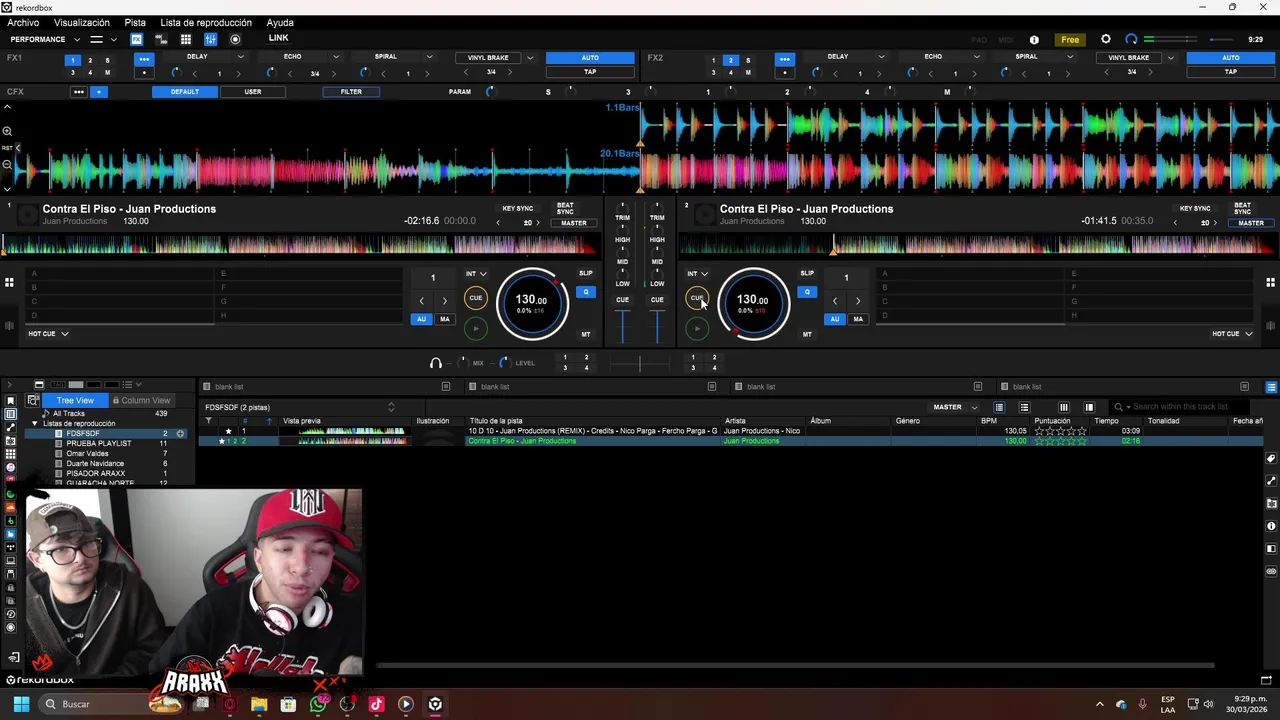This screenshot has width=1280, height=720.
Task: Open the sampler grid icon in toolbar
Action: click(186, 39)
